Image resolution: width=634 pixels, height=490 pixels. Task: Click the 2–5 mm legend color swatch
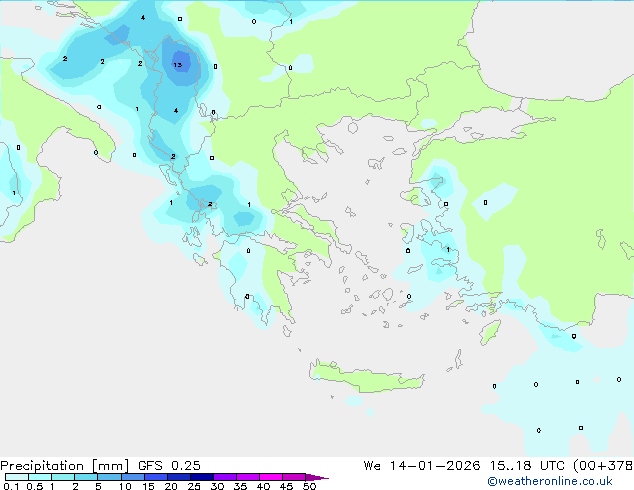click(x=86, y=477)
